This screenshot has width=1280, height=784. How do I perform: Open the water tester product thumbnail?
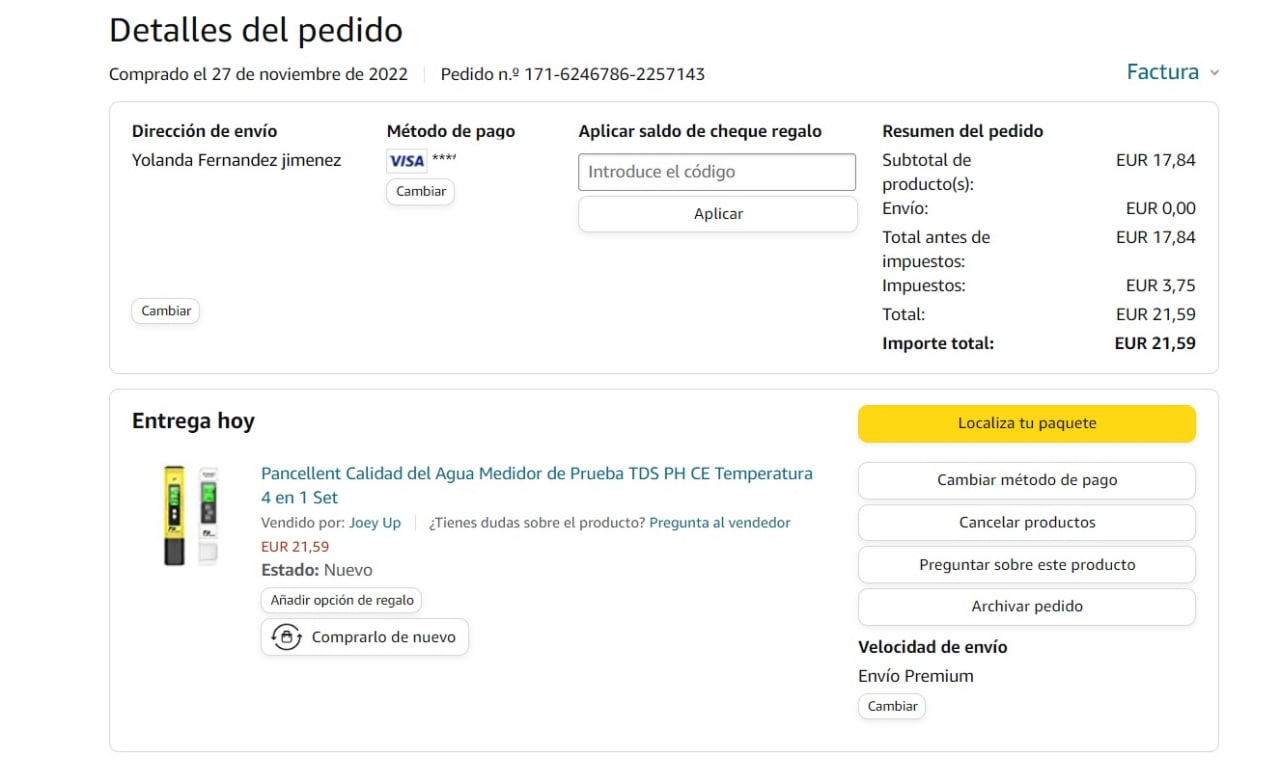coord(191,515)
